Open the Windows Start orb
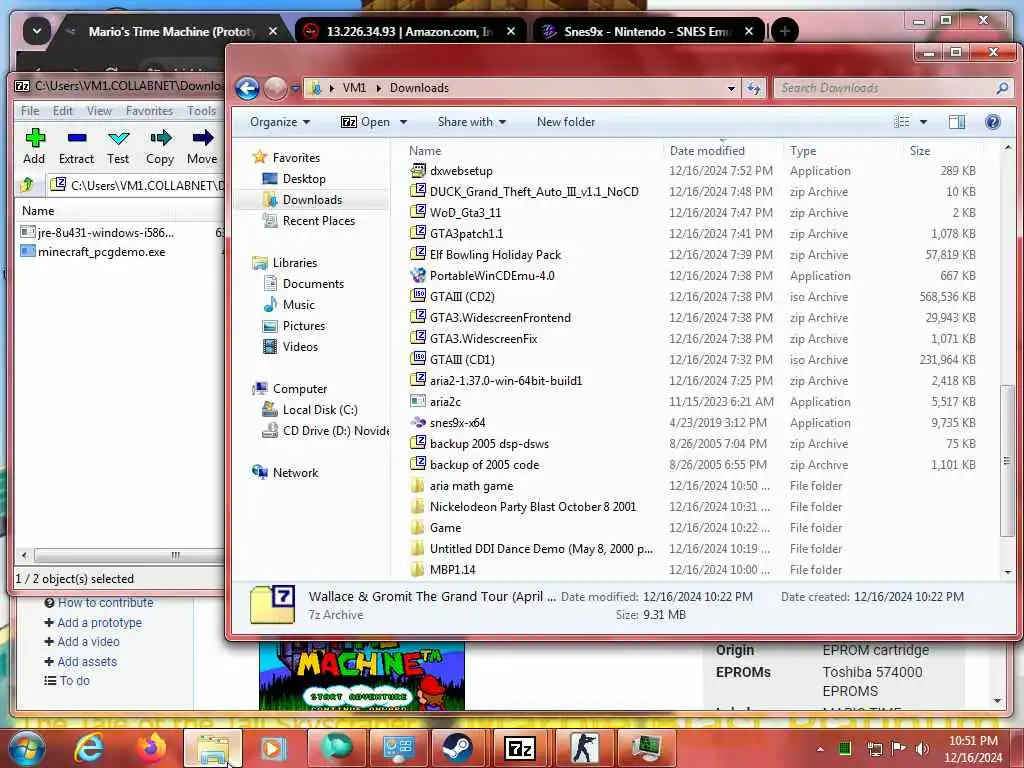Viewport: 1024px width, 768px height. click(26, 748)
